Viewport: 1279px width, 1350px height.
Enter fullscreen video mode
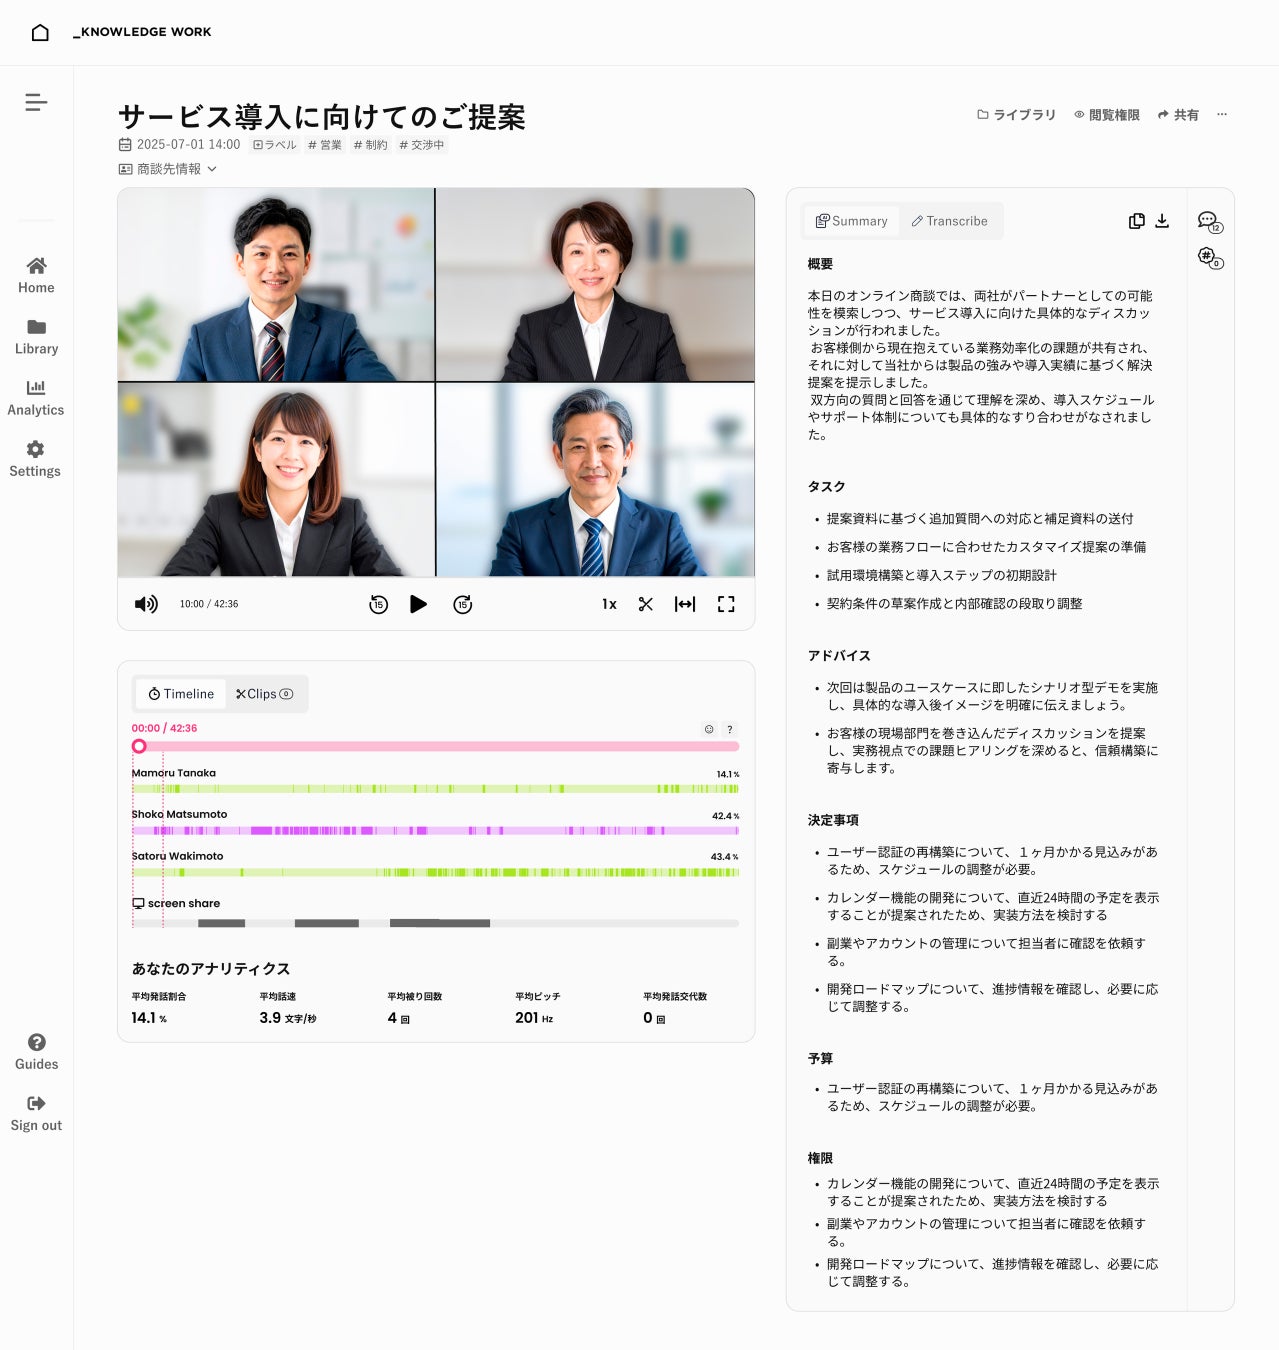726,604
